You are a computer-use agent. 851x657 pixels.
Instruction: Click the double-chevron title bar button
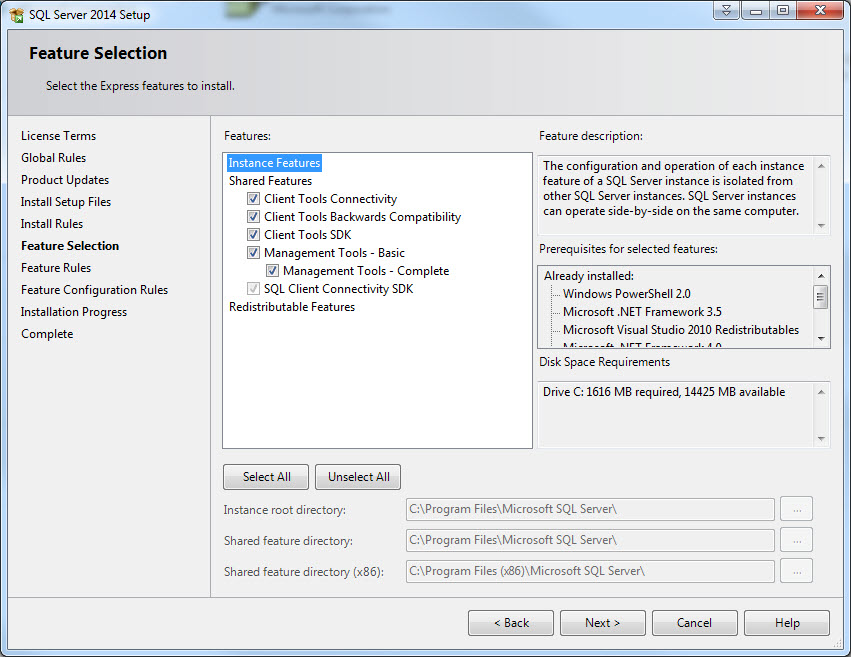click(726, 10)
